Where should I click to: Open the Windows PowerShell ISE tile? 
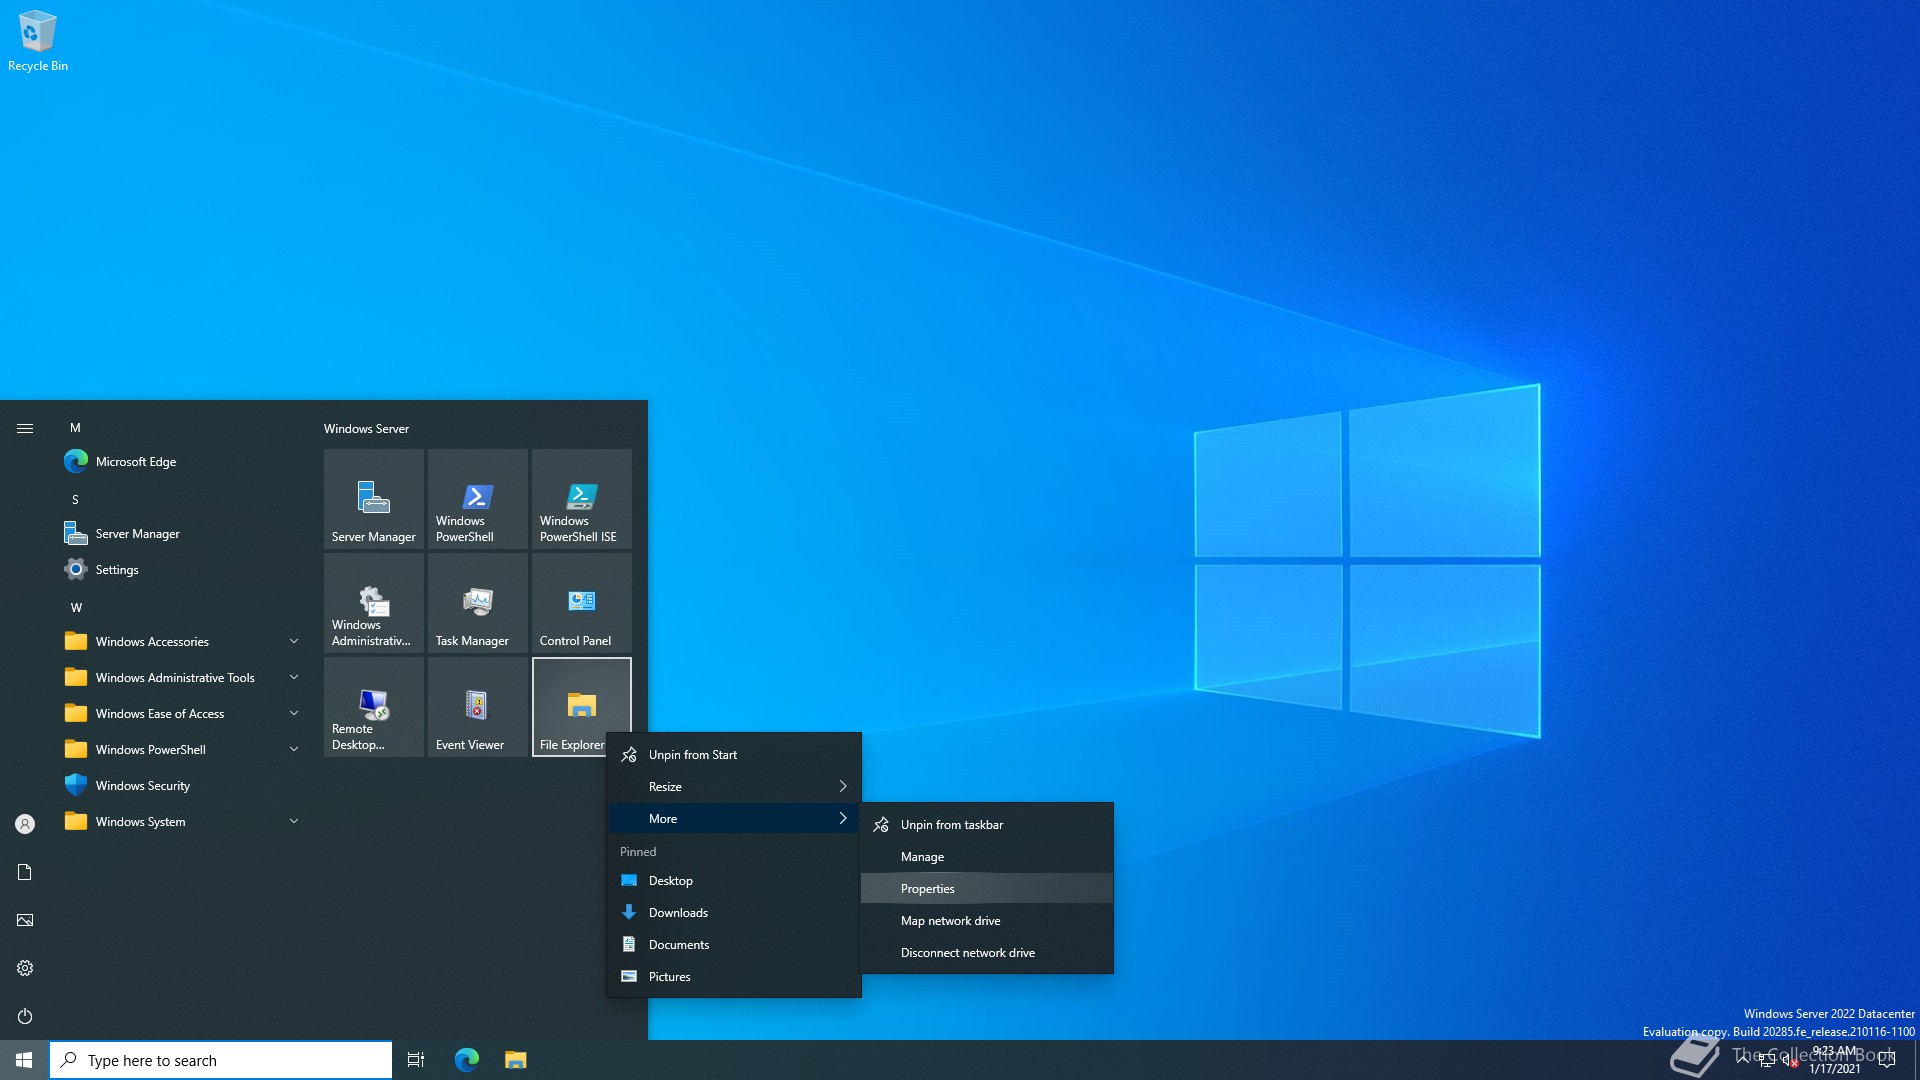(582, 499)
